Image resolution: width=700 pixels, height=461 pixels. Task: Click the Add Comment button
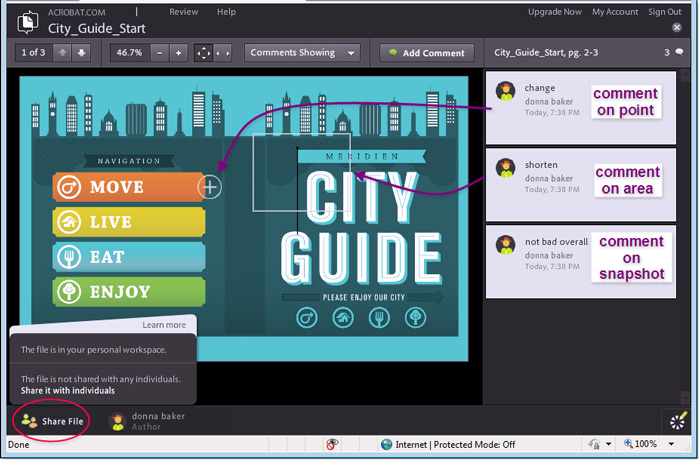pyautogui.click(x=427, y=53)
